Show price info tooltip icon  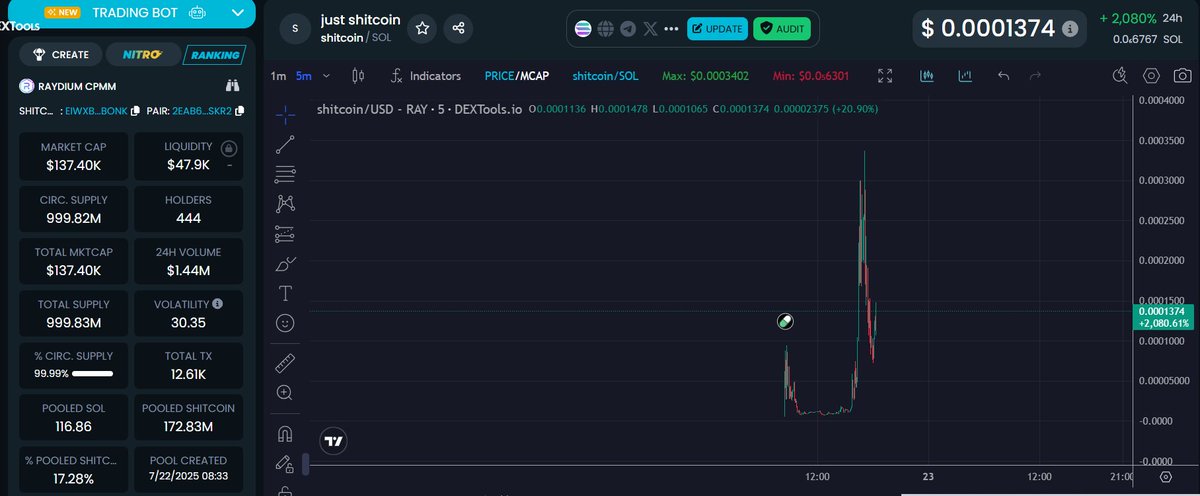1071,29
